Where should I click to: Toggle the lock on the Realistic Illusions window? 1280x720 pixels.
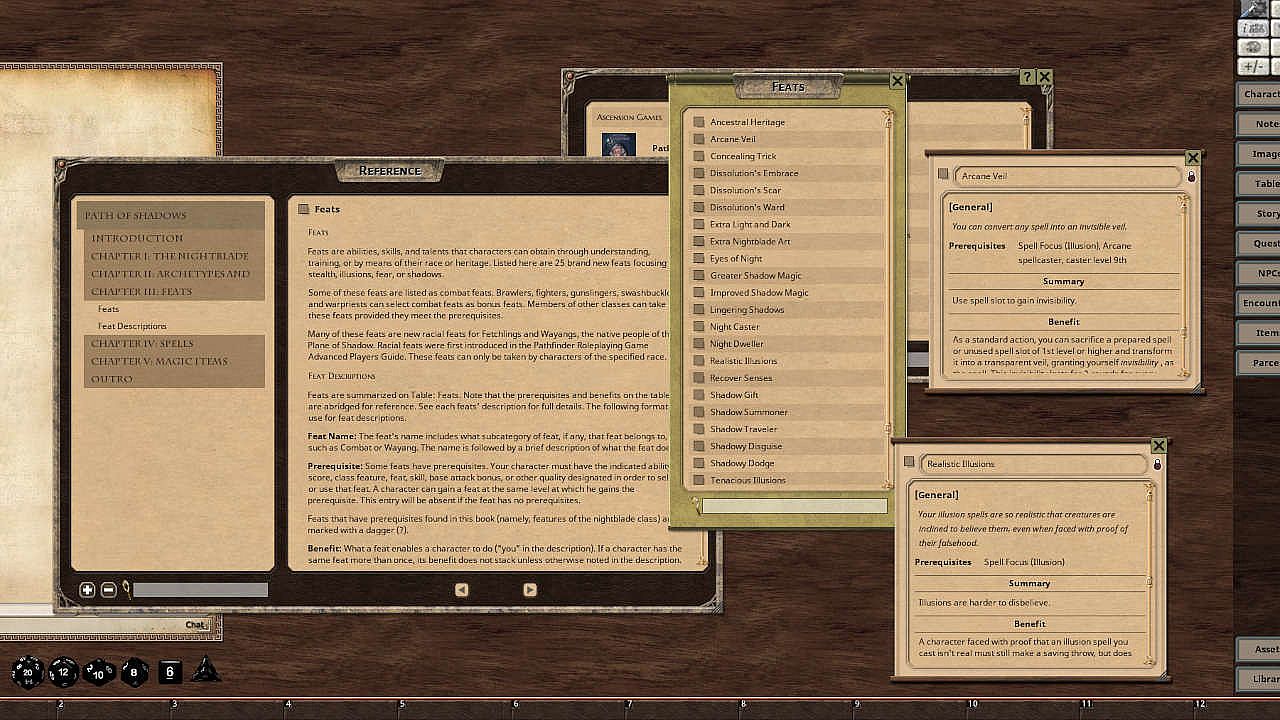1157,464
